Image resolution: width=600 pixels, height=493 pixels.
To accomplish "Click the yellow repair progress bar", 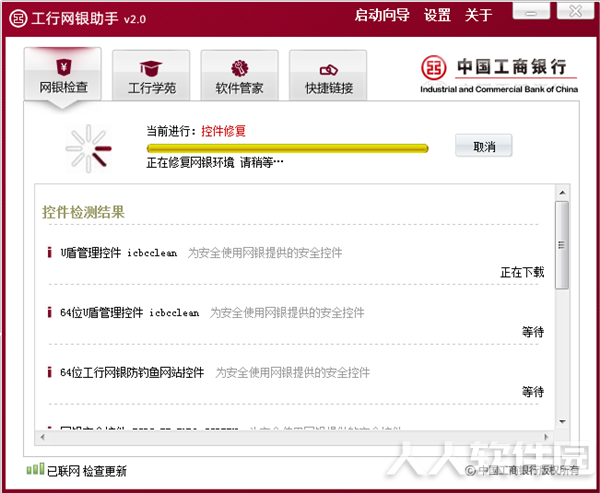I will point(287,148).
